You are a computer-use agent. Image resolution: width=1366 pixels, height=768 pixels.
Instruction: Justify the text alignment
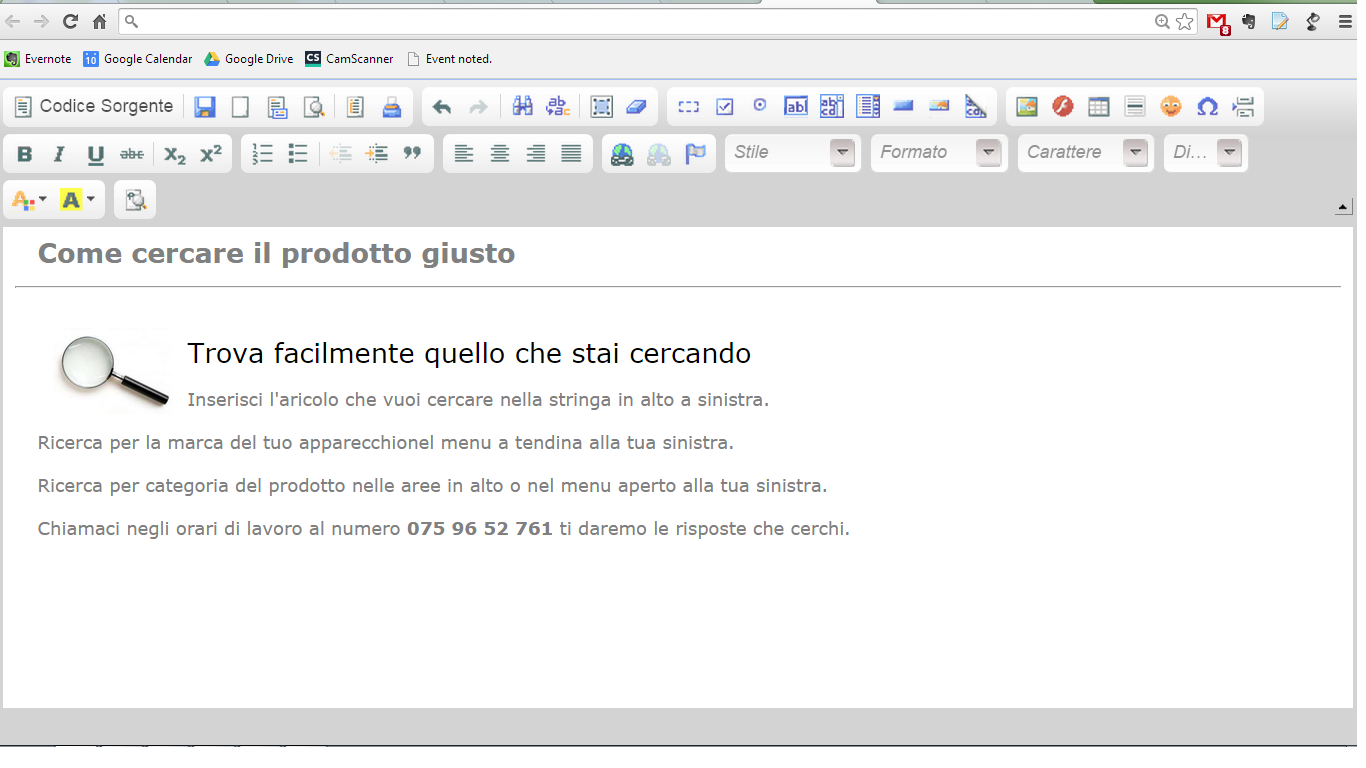(572, 154)
